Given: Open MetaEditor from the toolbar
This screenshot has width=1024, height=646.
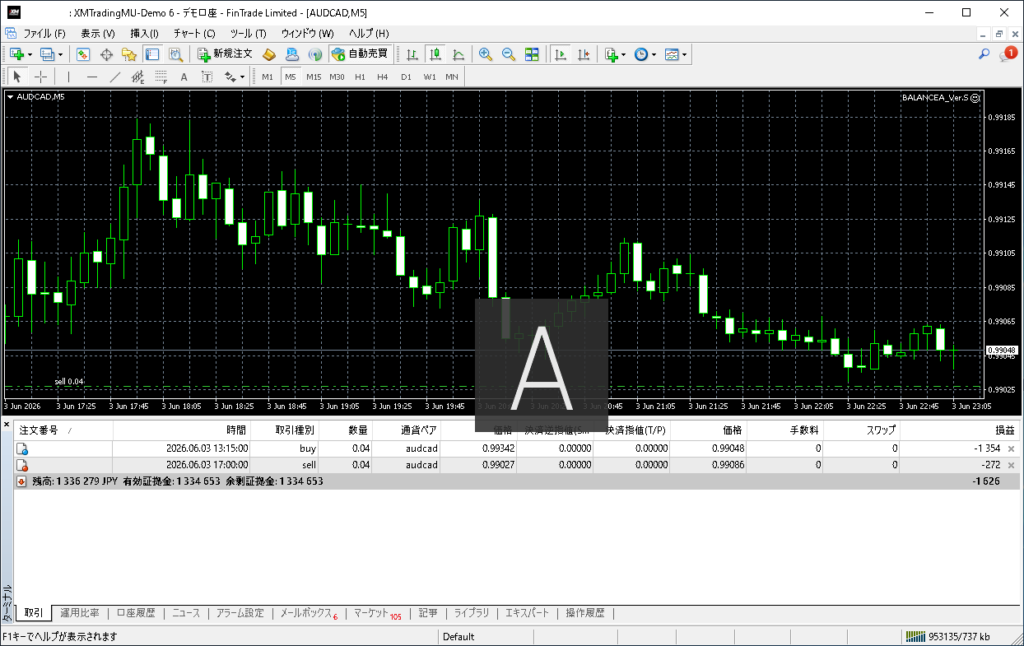Looking at the screenshot, I should [x=268, y=54].
